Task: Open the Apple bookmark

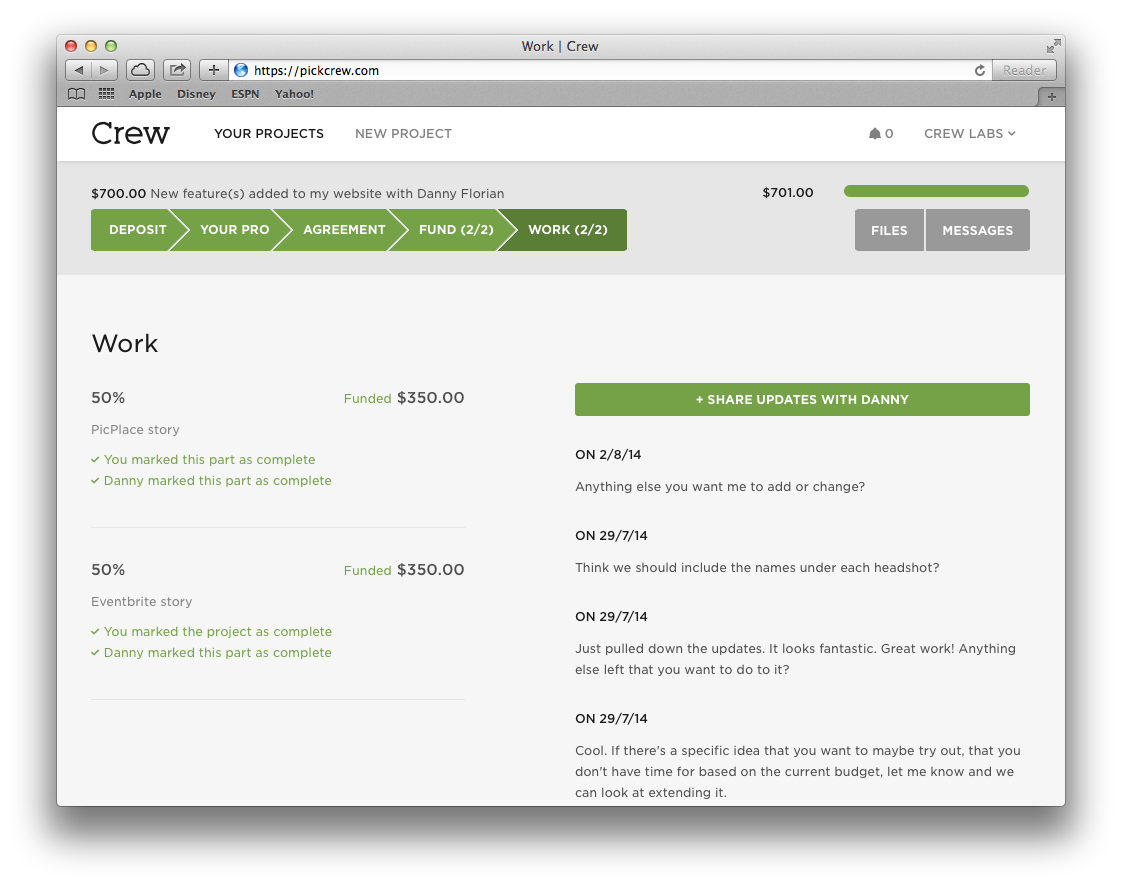Action: click(x=145, y=94)
